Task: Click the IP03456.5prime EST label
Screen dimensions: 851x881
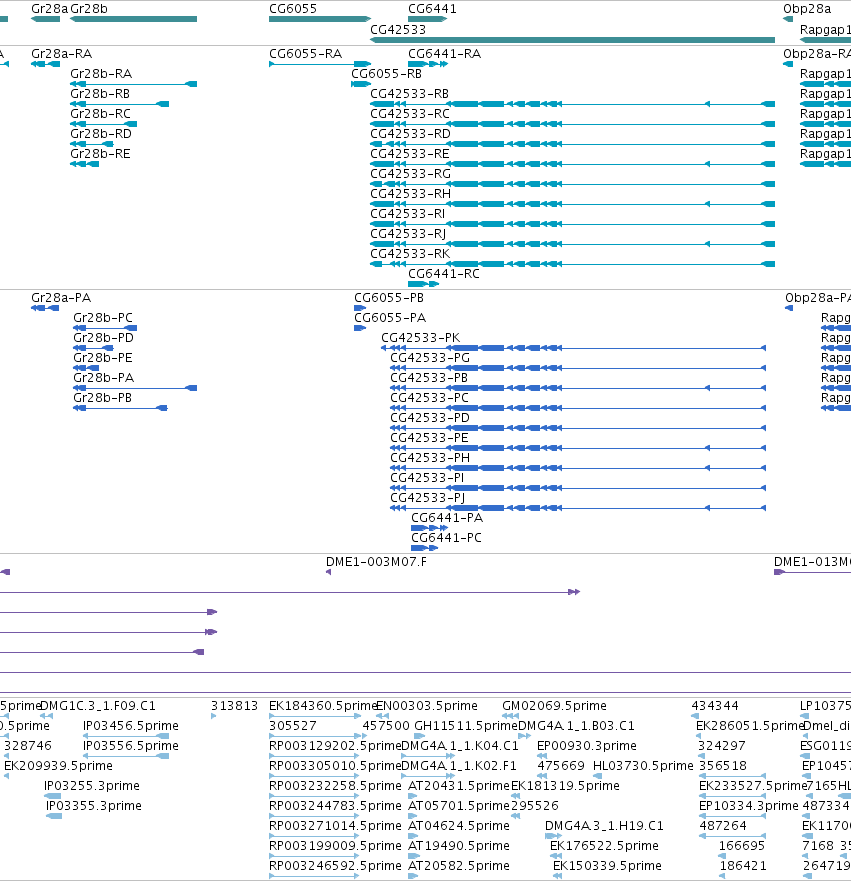Action: pos(131,726)
